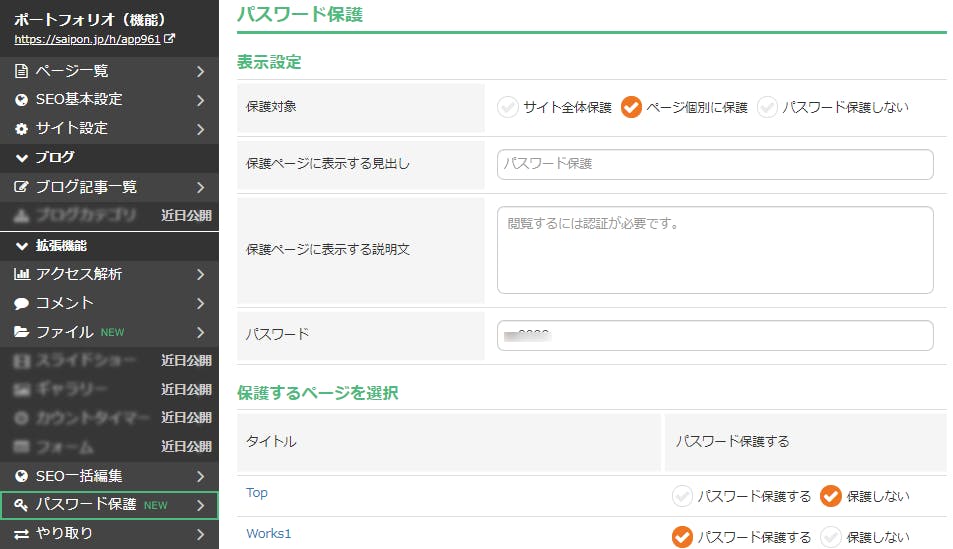Open the Top page link
The image size is (953, 549).
[257, 493]
